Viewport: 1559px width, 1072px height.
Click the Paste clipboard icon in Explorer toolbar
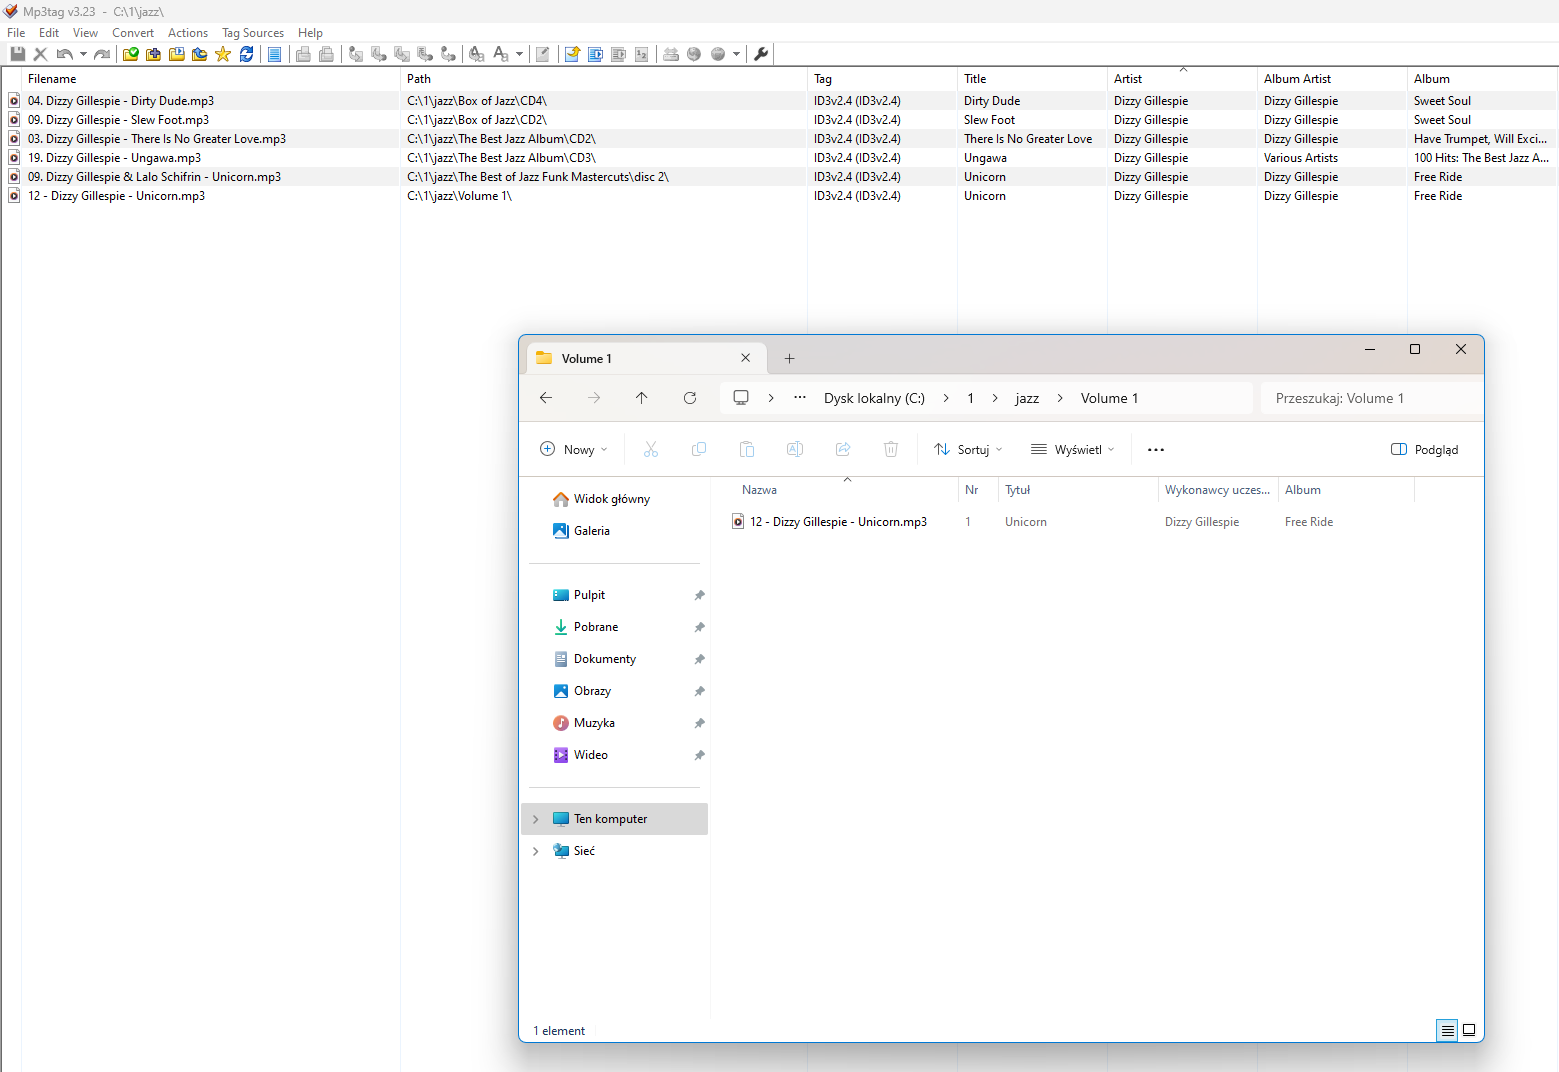[747, 450]
